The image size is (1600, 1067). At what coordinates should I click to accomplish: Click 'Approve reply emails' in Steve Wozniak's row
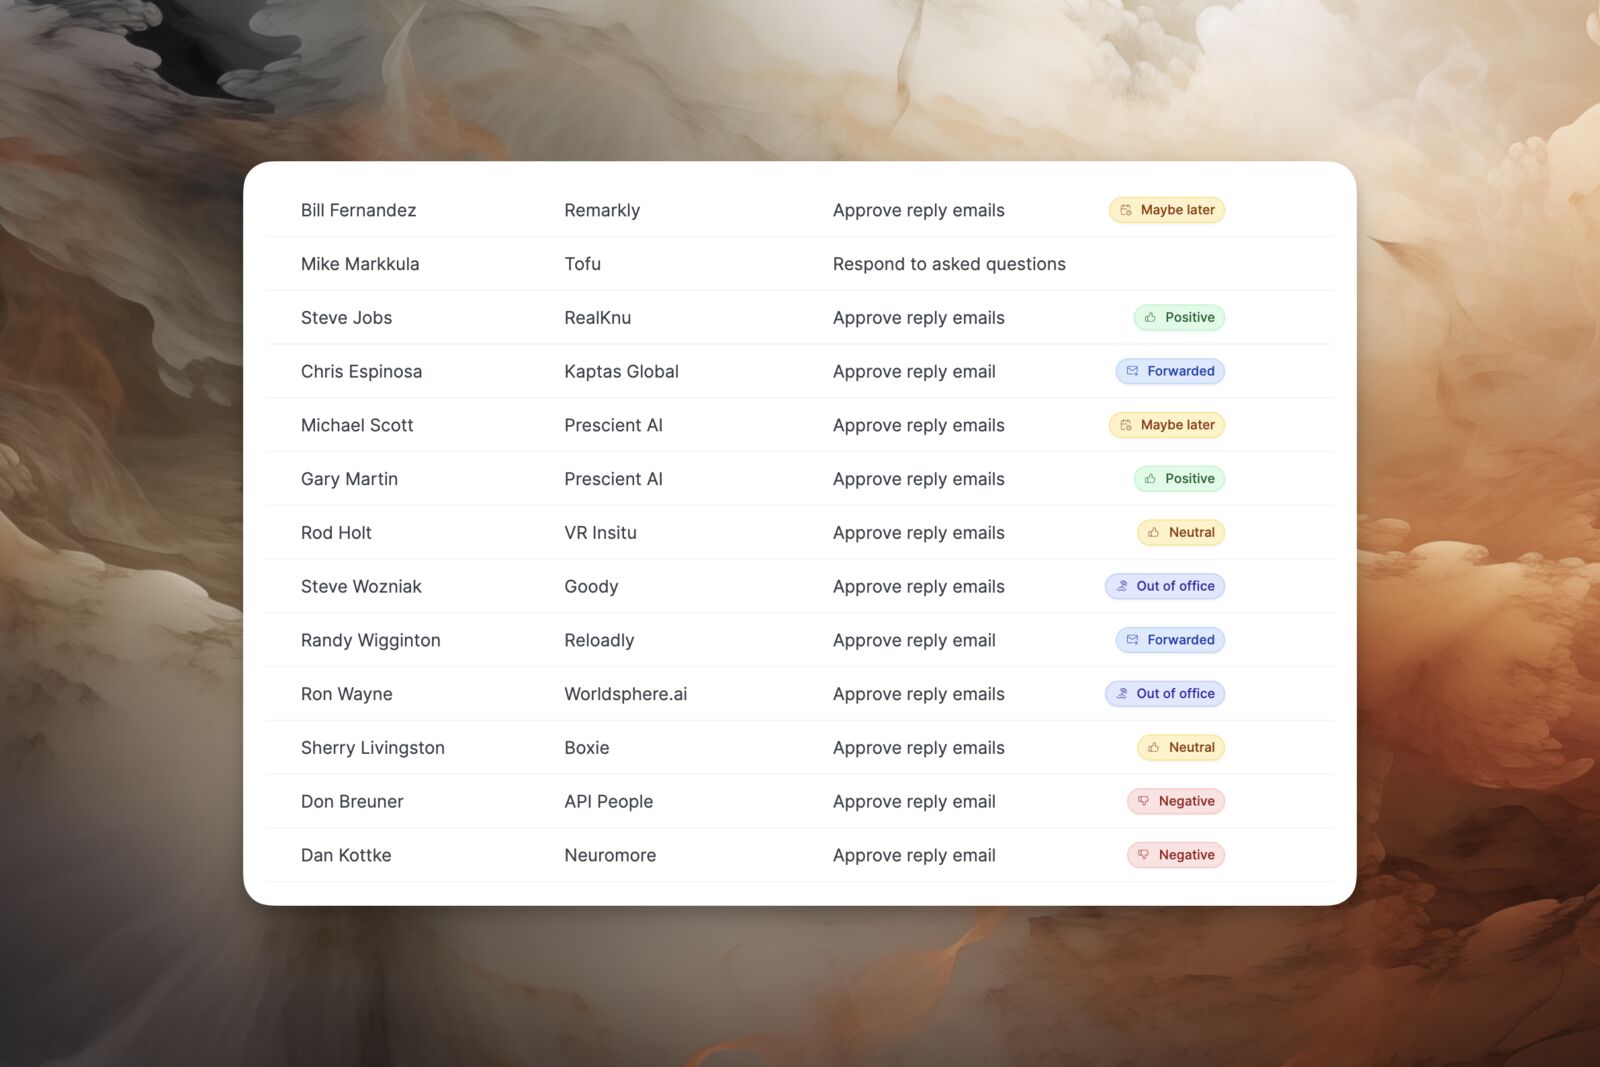[x=918, y=586]
